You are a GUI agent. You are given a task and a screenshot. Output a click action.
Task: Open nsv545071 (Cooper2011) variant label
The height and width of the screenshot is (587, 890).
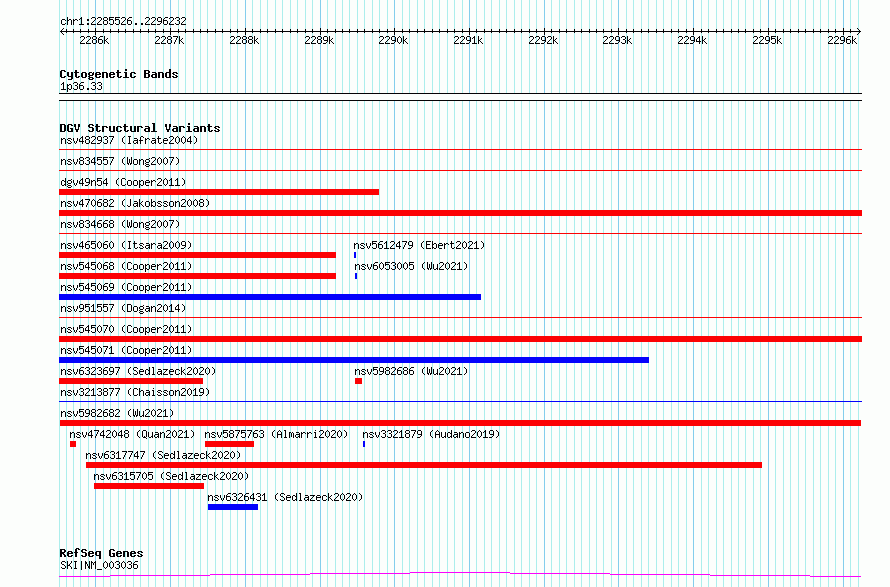126,350
